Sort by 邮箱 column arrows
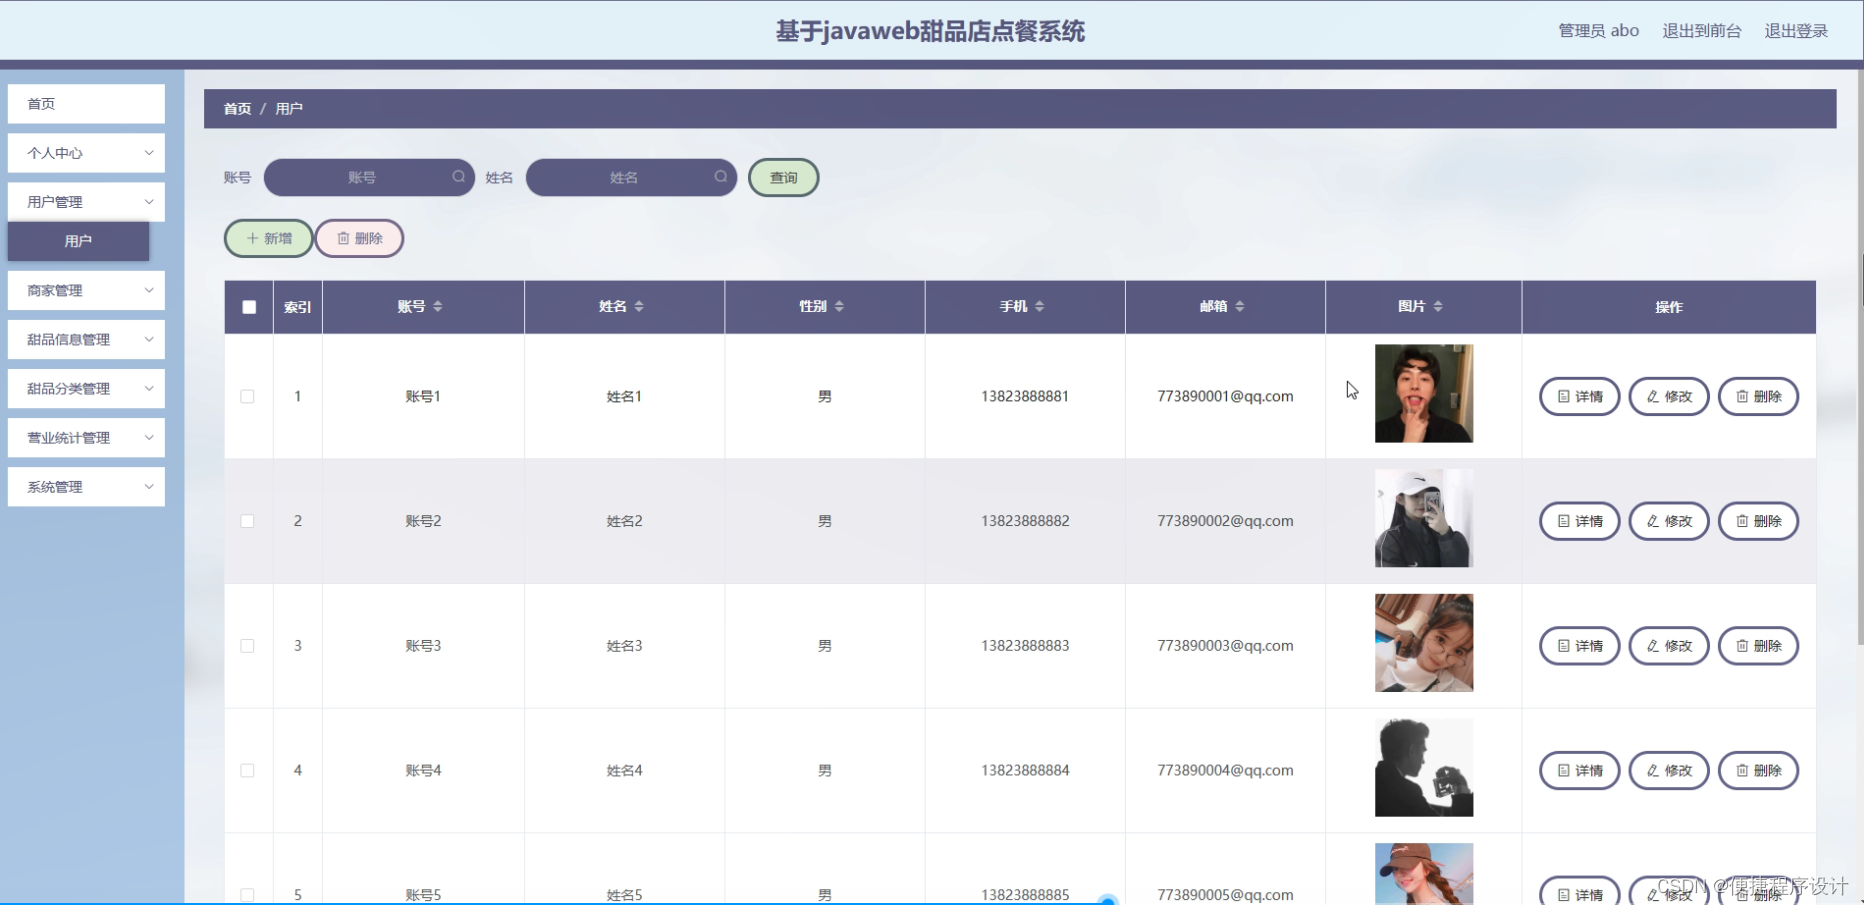Viewport: 1864px width, 905px height. (1240, 306)
